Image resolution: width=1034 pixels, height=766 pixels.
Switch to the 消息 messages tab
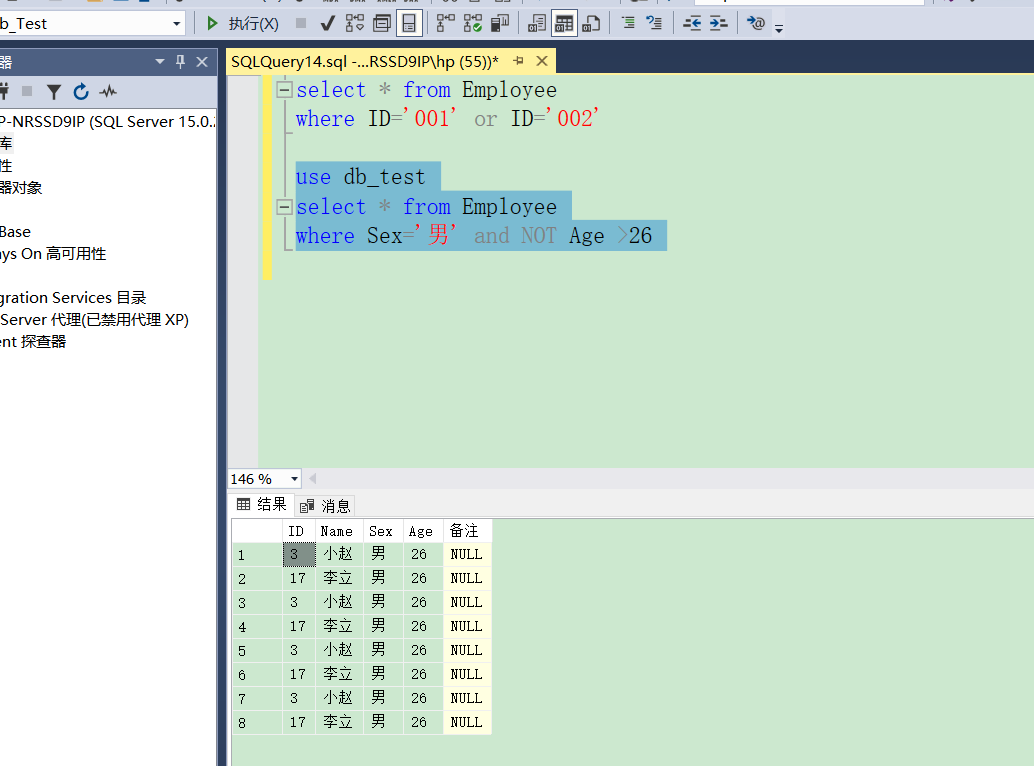tap(325, 506)
